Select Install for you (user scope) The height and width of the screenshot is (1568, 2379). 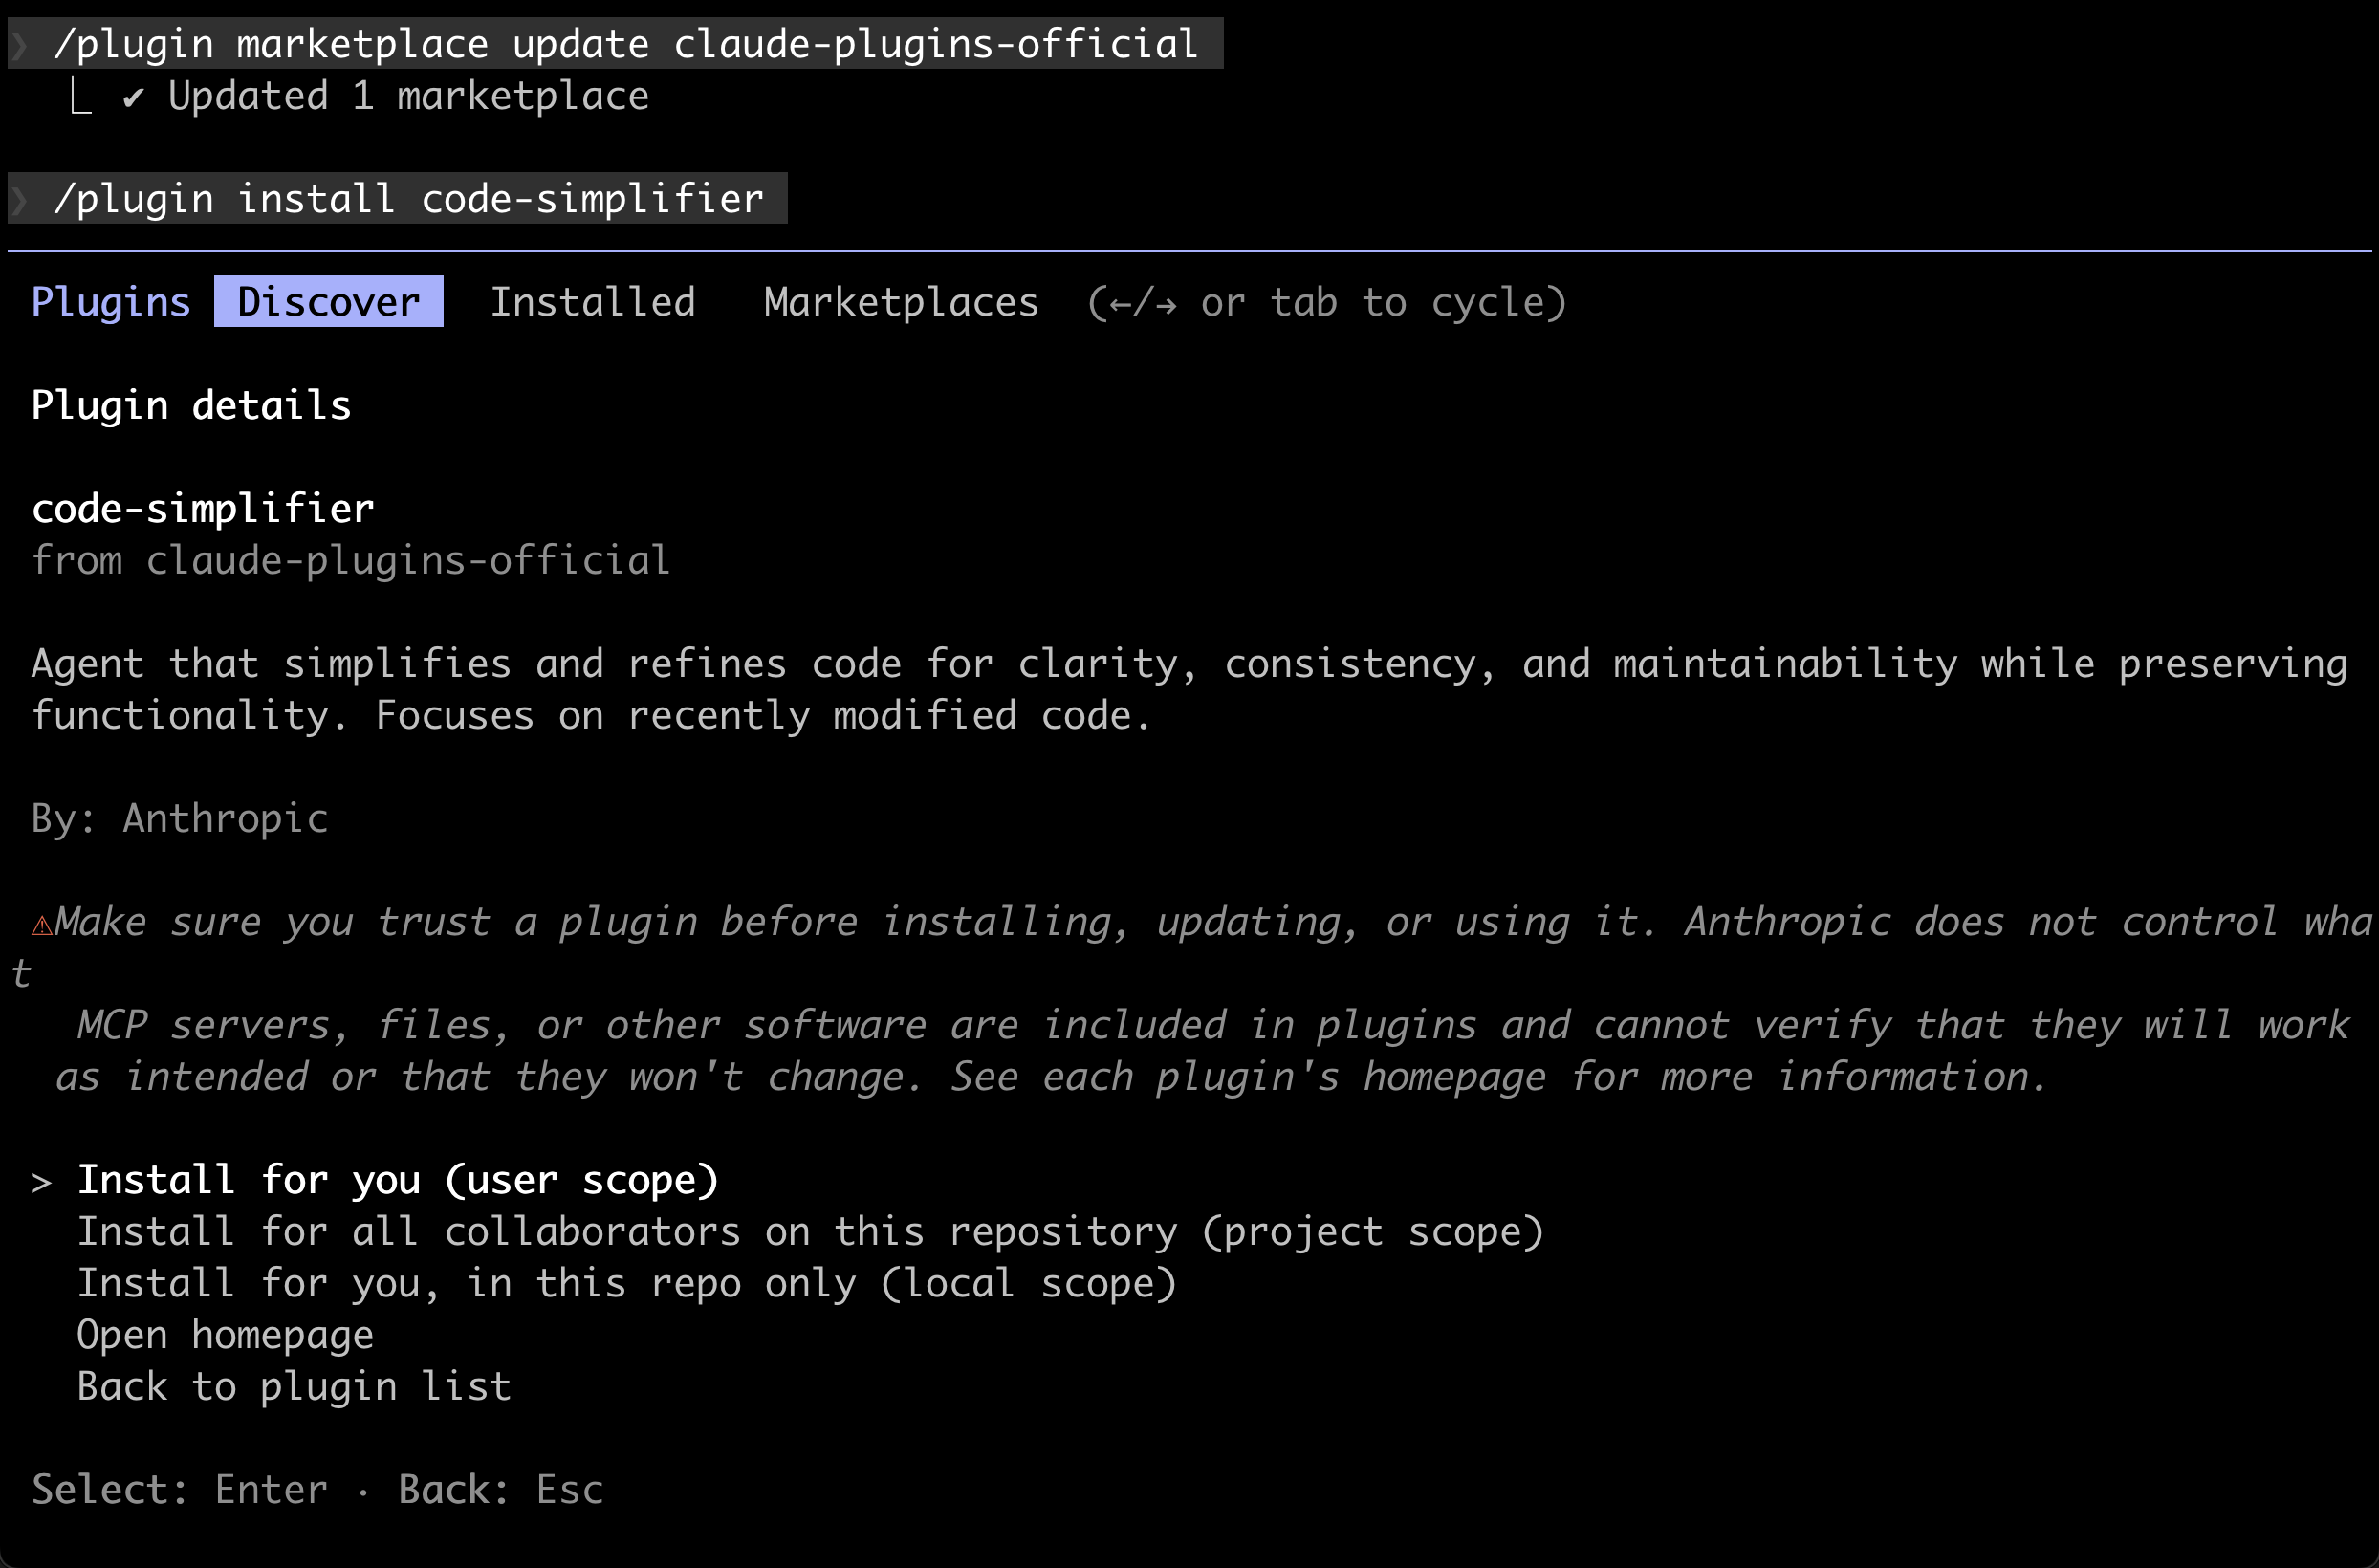coord(397,1180)
